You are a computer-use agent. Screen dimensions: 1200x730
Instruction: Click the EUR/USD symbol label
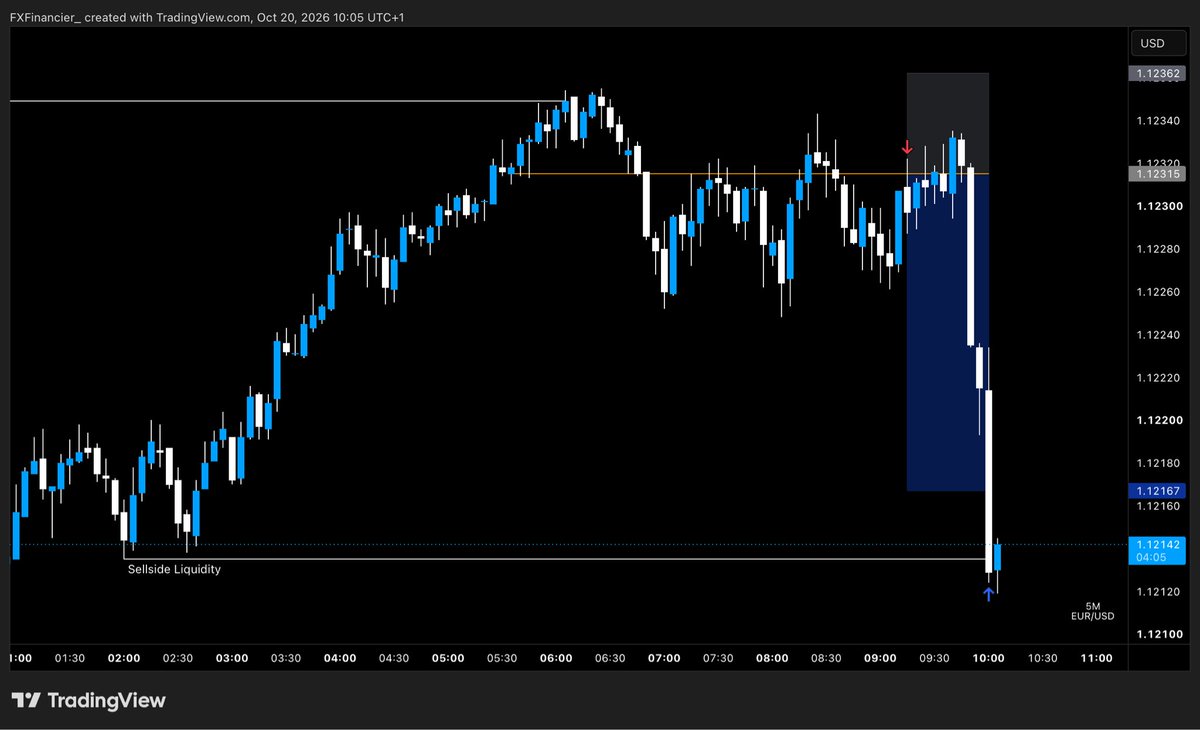click(x=1092, y=617)
